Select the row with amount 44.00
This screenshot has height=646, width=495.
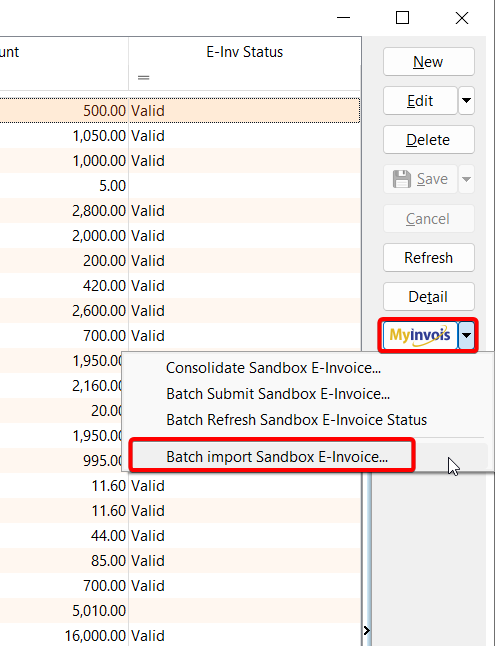click(x=180, y=536)
